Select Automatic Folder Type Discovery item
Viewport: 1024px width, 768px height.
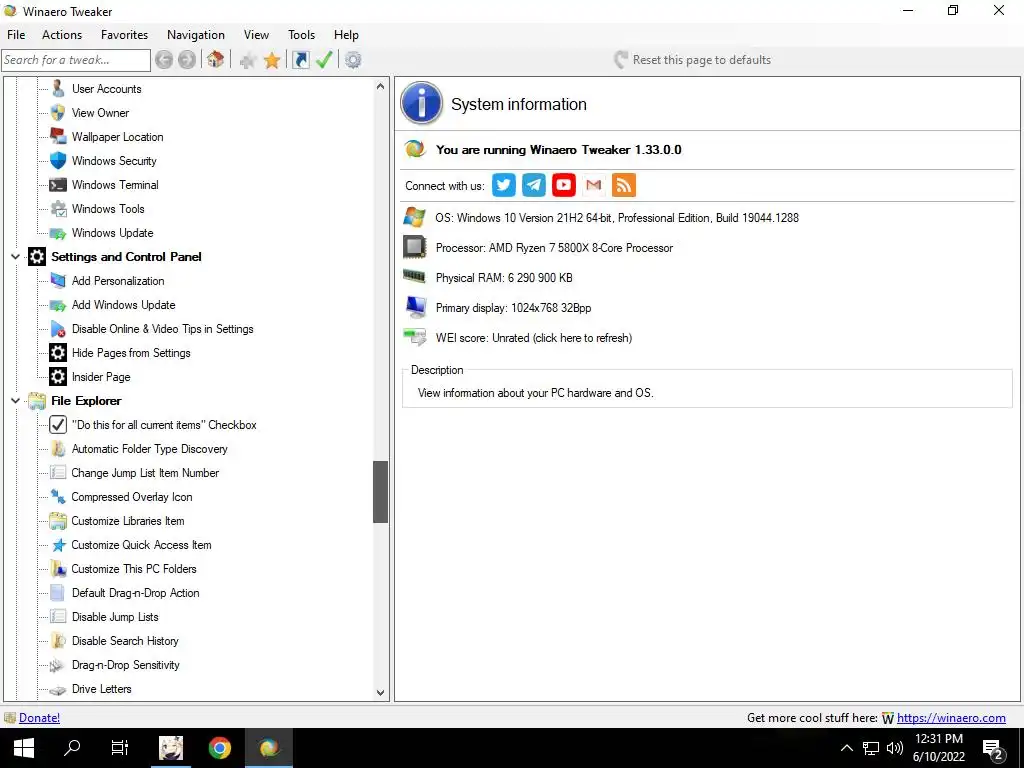pyautogui.click(x=150, y=449)
